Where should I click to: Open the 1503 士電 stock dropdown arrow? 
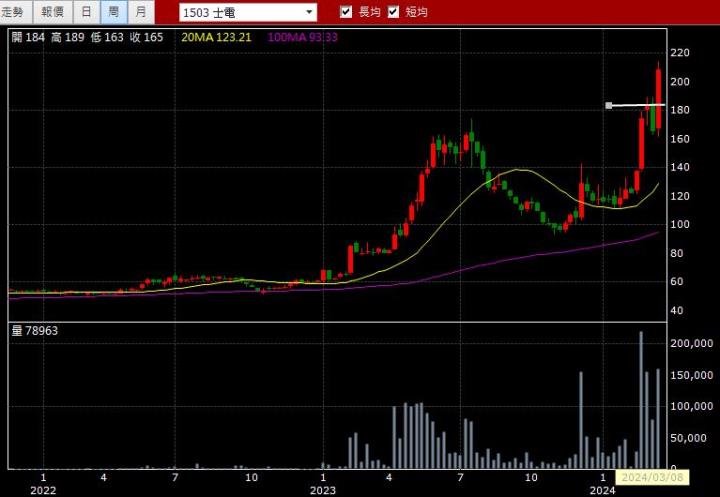point(309,13)
